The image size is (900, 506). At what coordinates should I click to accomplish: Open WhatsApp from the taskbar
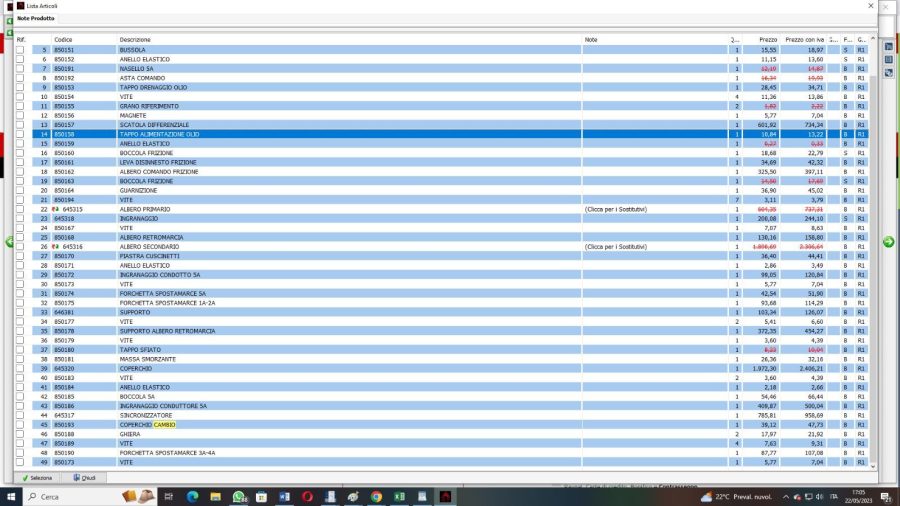239,496
